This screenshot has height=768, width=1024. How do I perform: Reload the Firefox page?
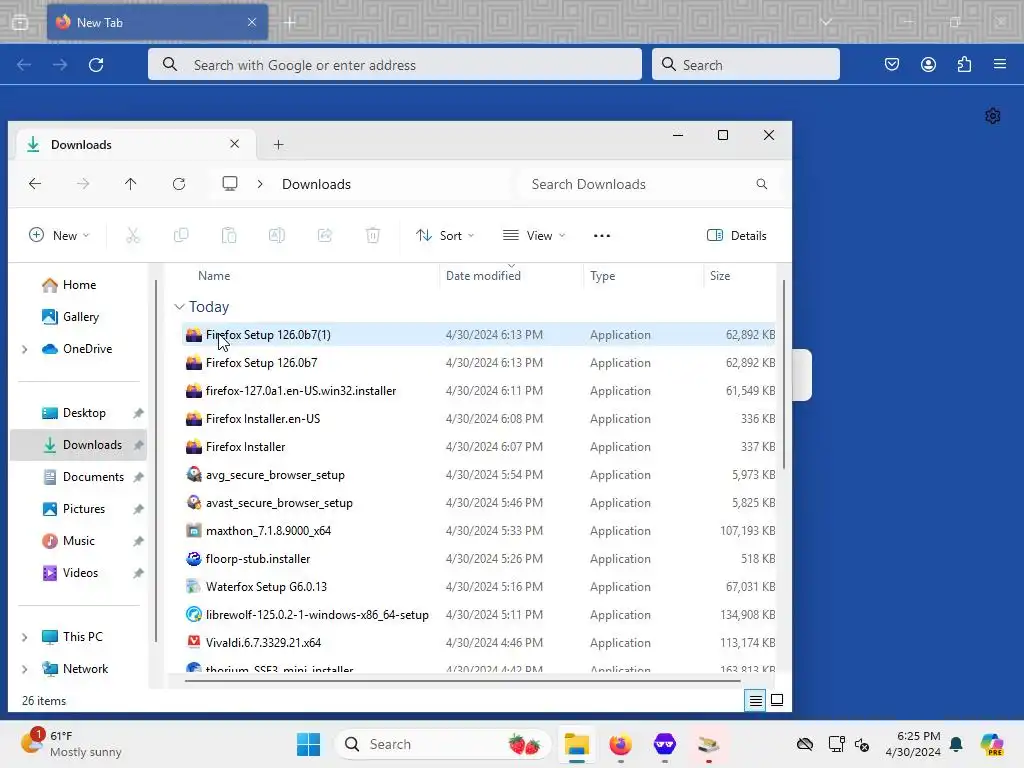pyautogui.click(x=96, y=65)
